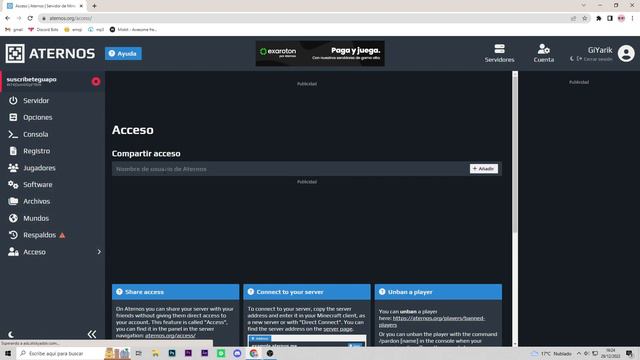640x360 pixels.
Task: Focus the Aternos username input field
Action: point(291,169)
